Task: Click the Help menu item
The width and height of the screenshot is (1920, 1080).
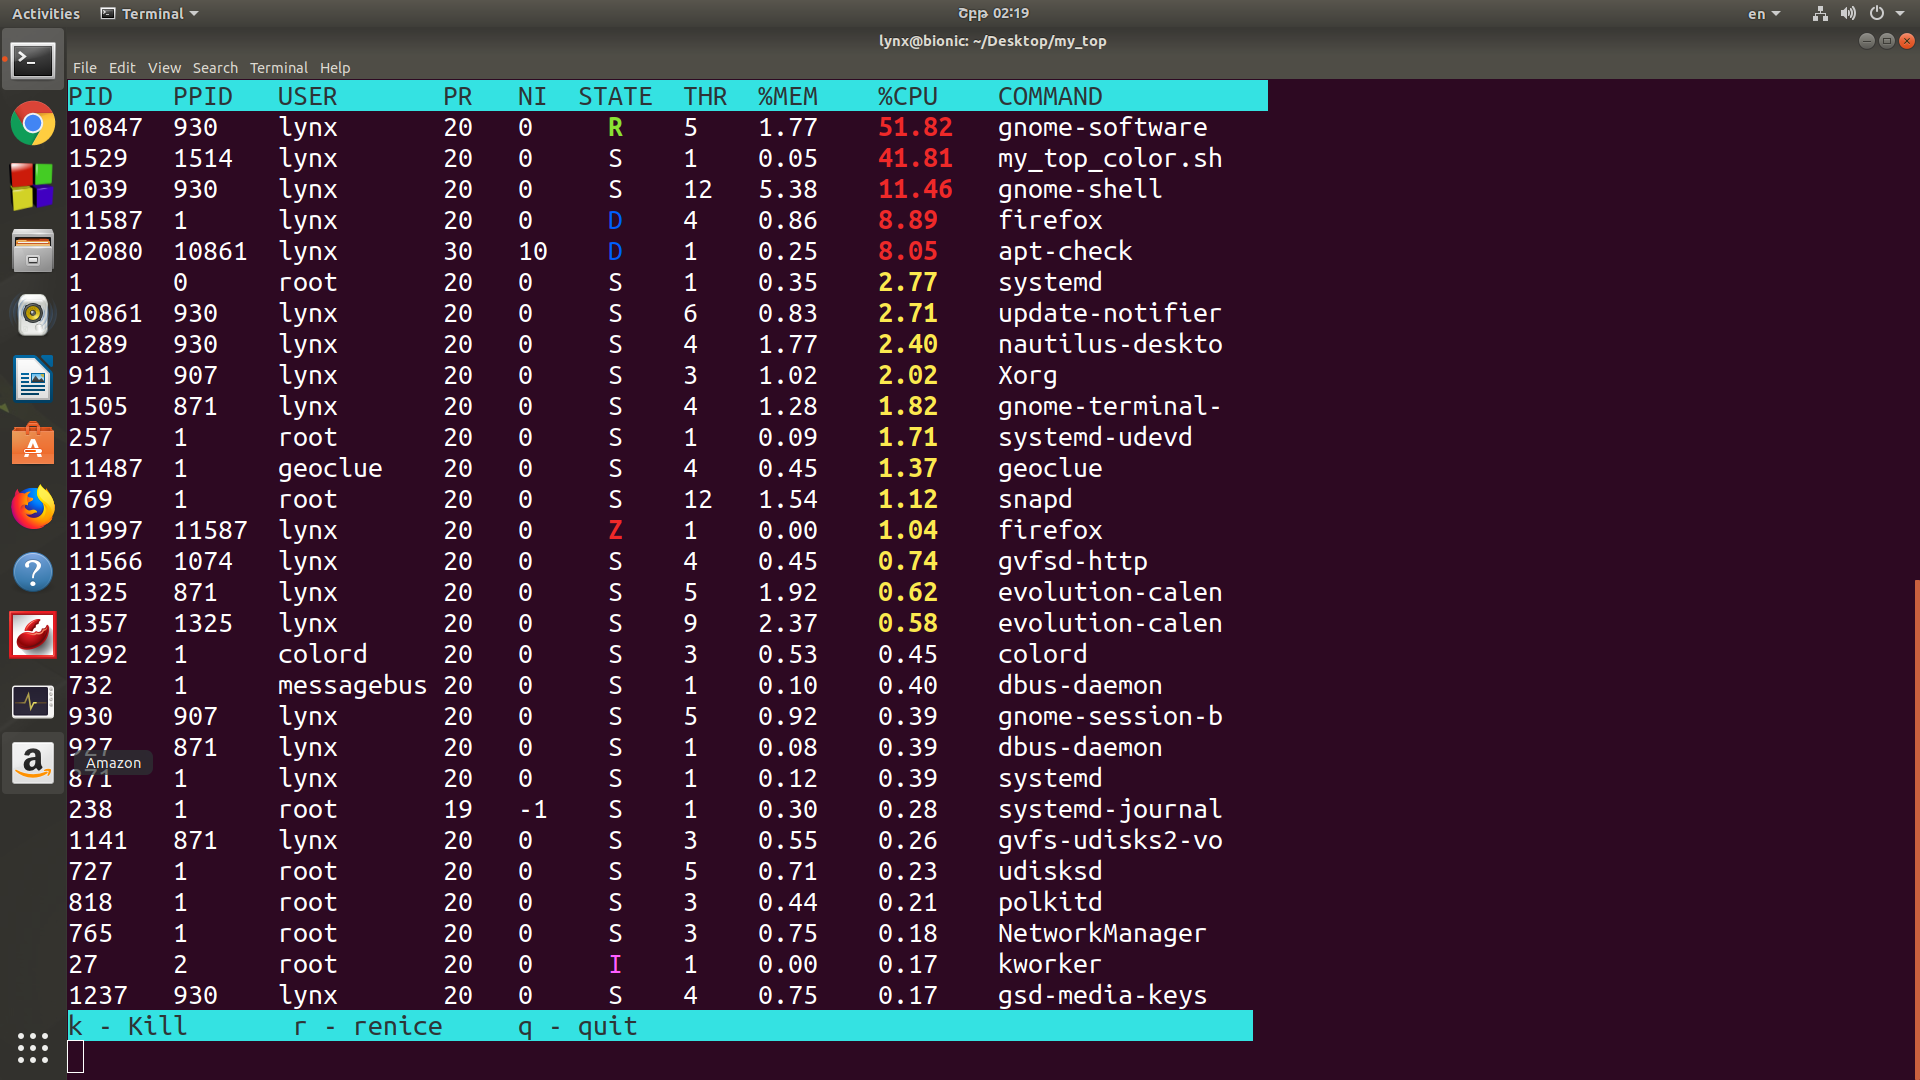Action: click(335, 68)
